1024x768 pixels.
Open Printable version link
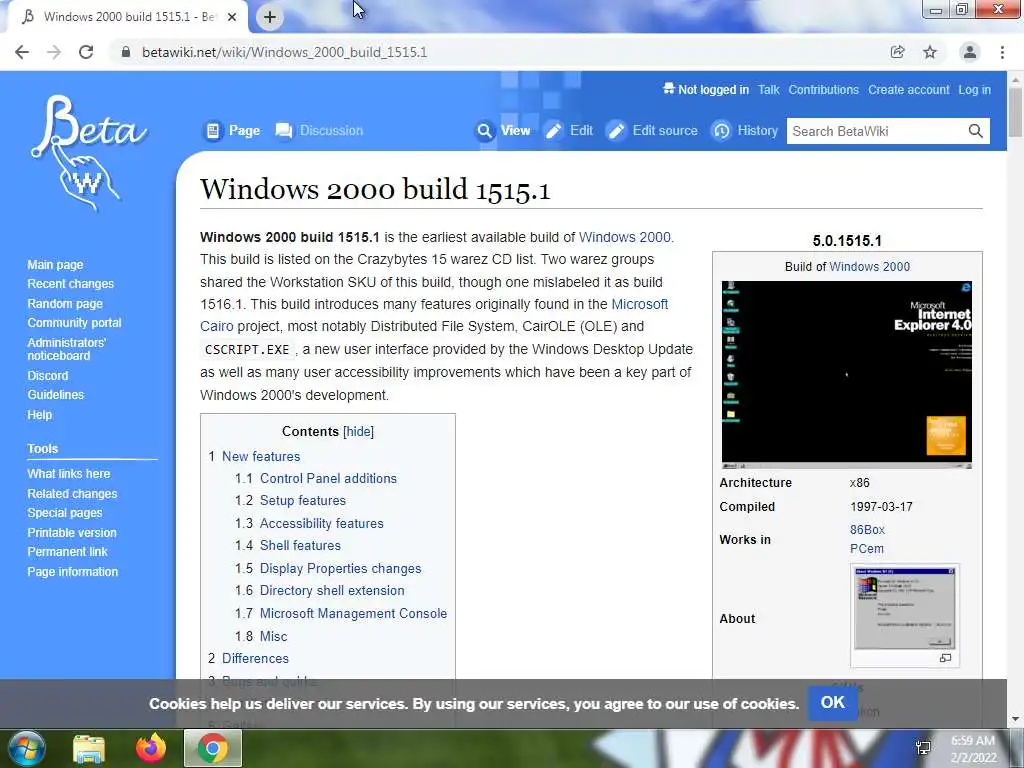pyautogui.click(x=72, y=533)
